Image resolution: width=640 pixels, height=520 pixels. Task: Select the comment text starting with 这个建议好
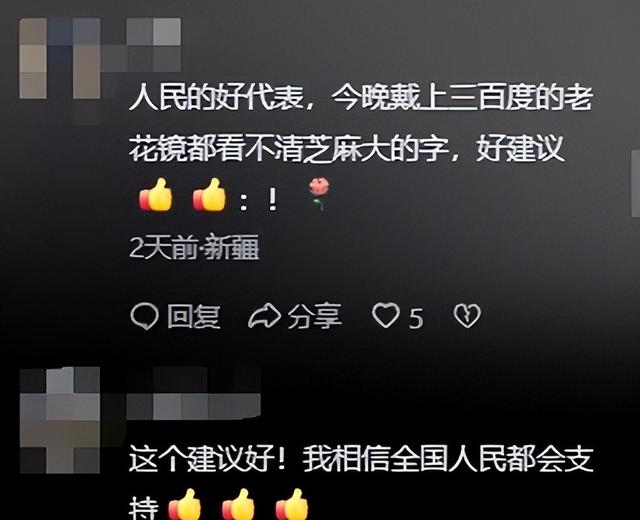[360, 482]
